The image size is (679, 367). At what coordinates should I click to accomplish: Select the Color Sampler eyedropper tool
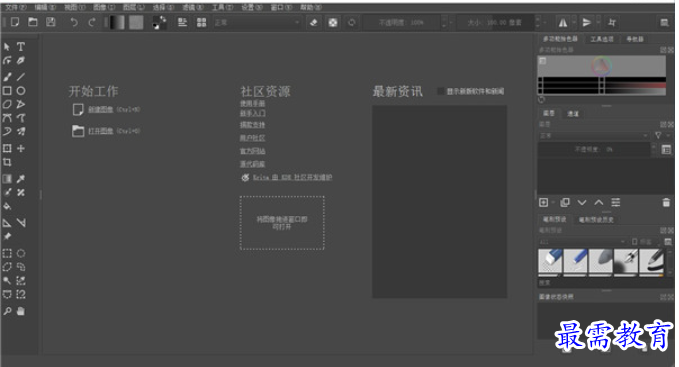point(20,179)
